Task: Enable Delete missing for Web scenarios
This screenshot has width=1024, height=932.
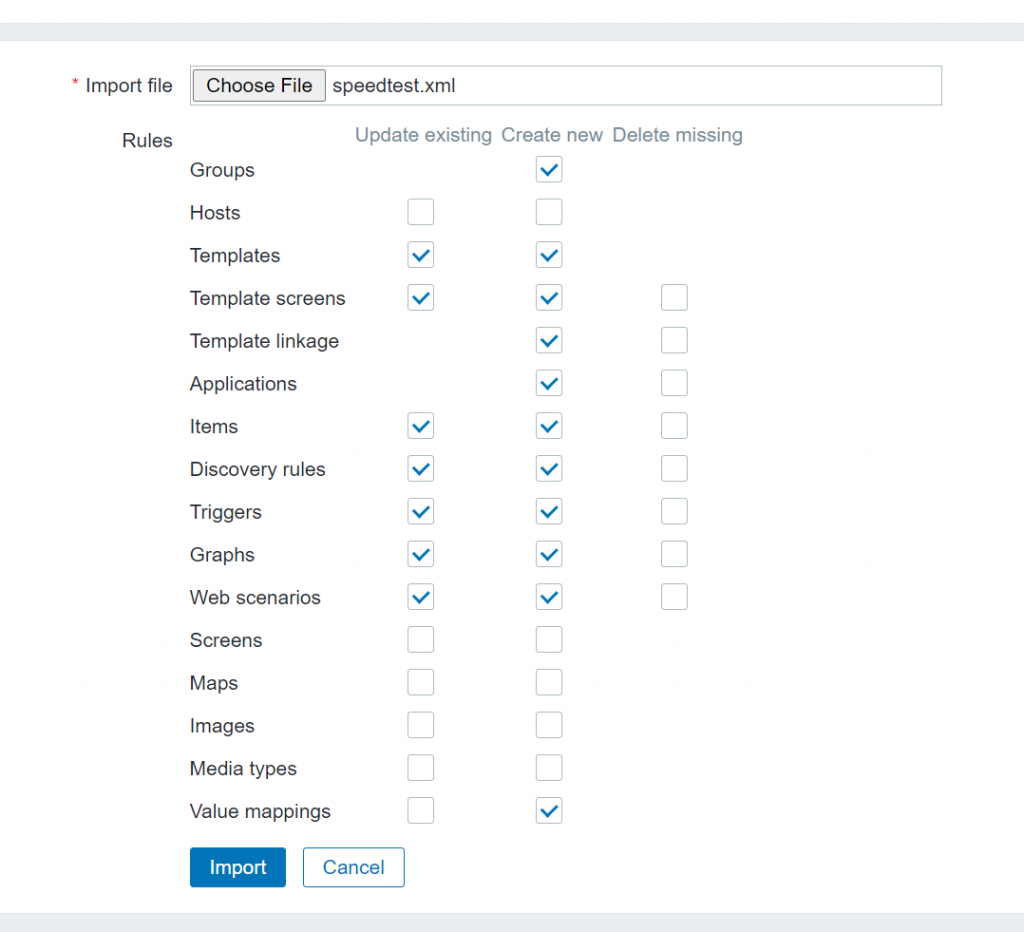Action: click(x=674, y=597)
